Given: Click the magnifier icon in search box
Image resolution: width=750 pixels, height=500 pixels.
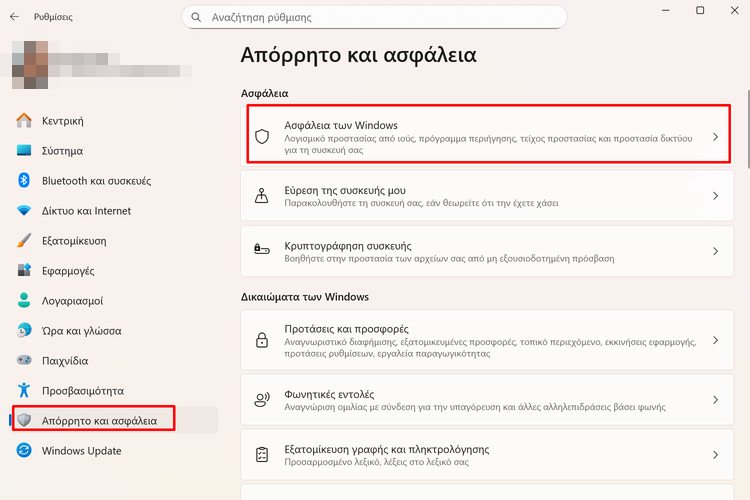Looking at the screenshot, I should [x=196, y=17].
